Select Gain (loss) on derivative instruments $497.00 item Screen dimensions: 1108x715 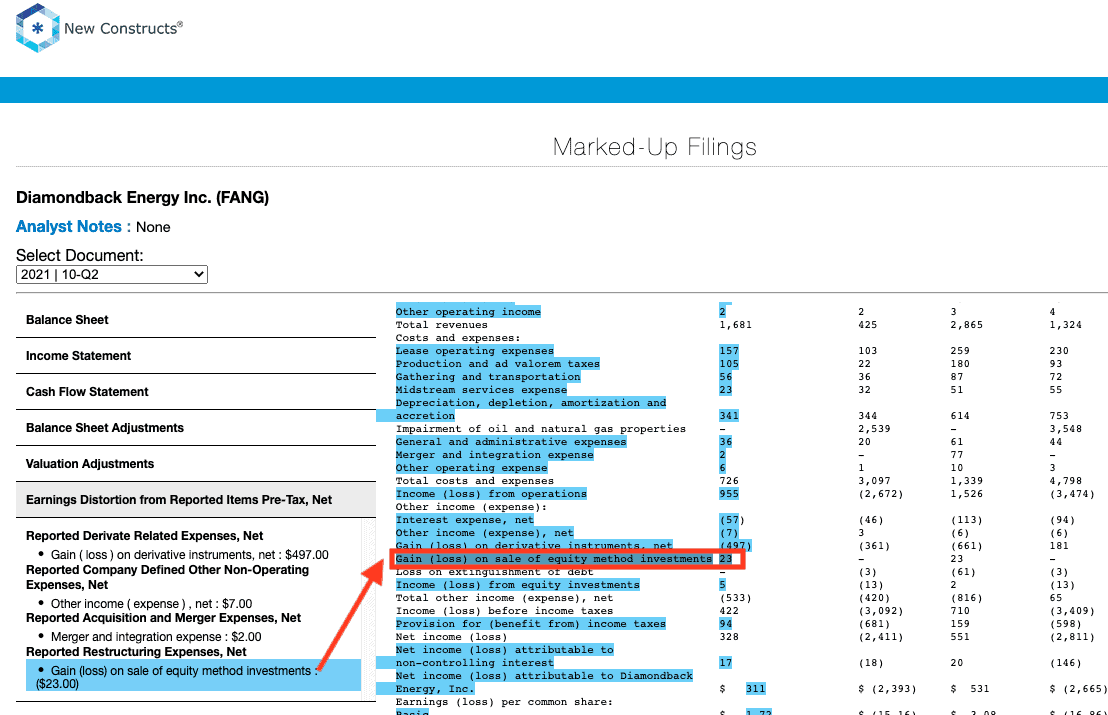coord(189,555)
